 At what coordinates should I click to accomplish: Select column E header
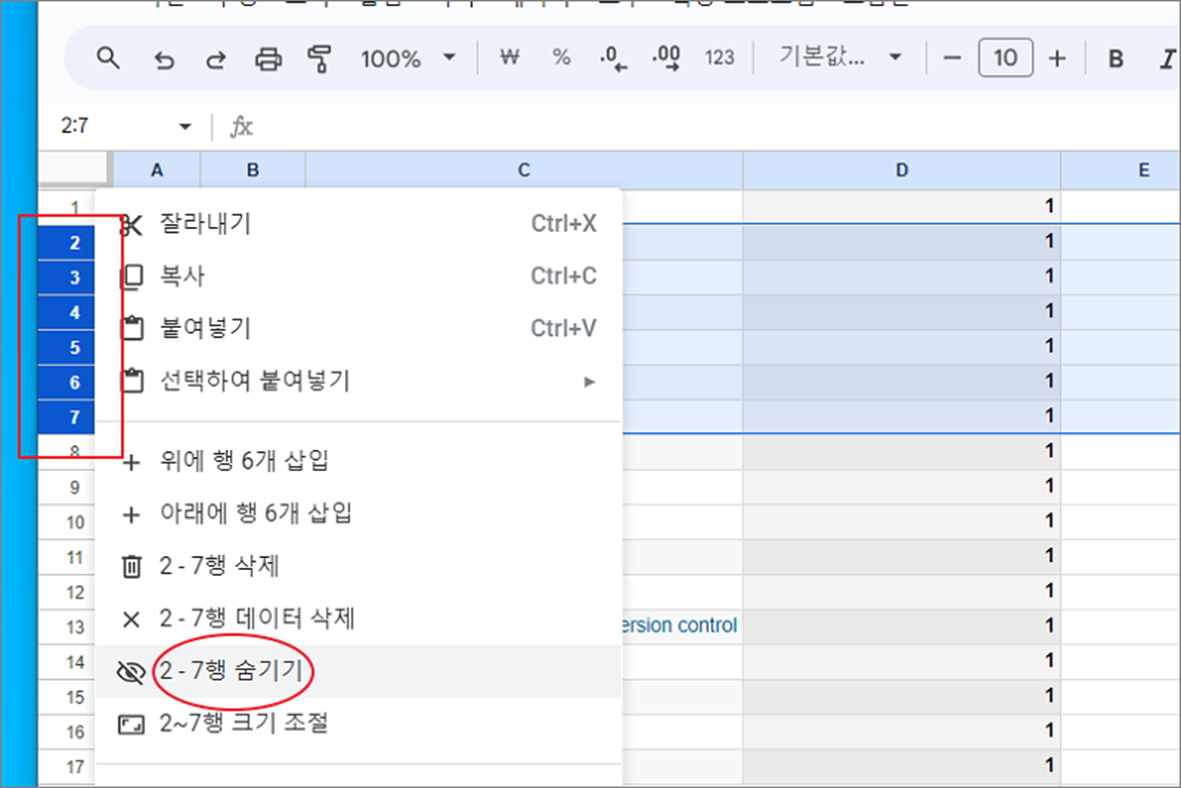click(1121, 170)
